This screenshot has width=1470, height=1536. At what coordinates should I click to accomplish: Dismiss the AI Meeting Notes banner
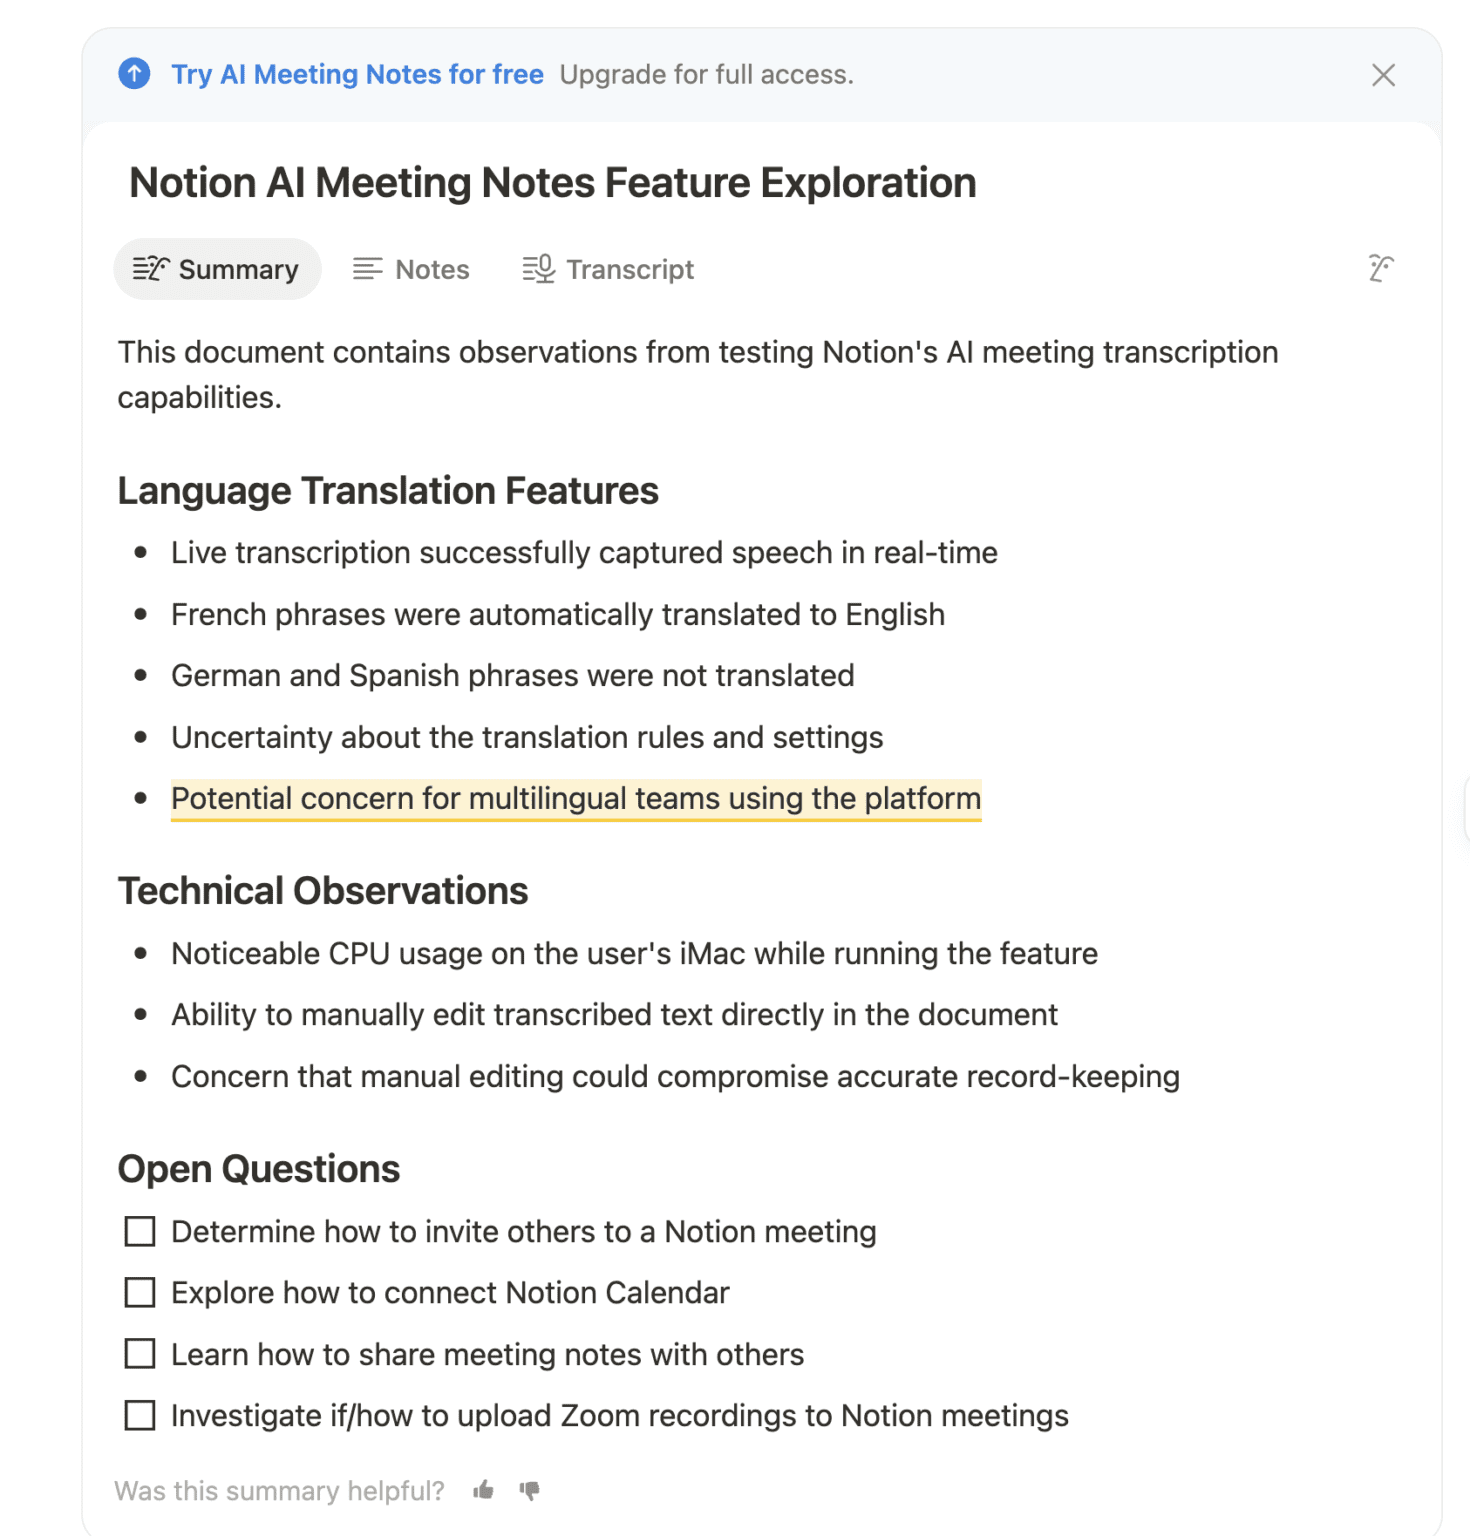tap(1383, 75)
